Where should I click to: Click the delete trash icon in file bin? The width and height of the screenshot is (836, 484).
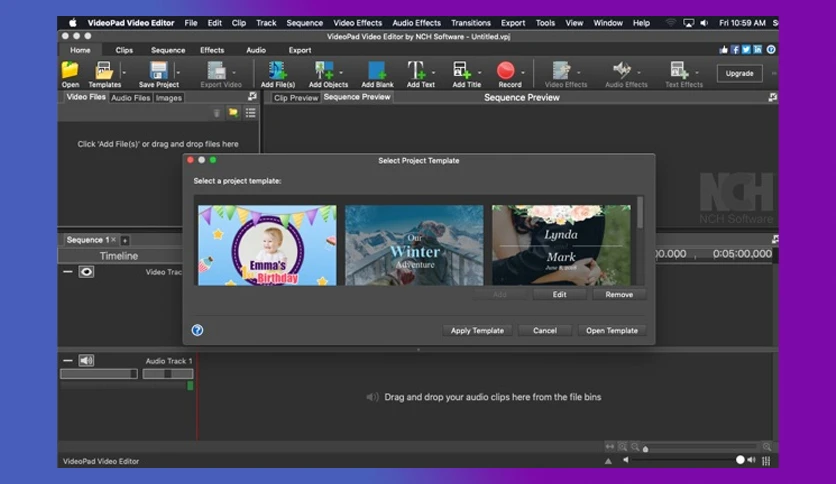216,113
